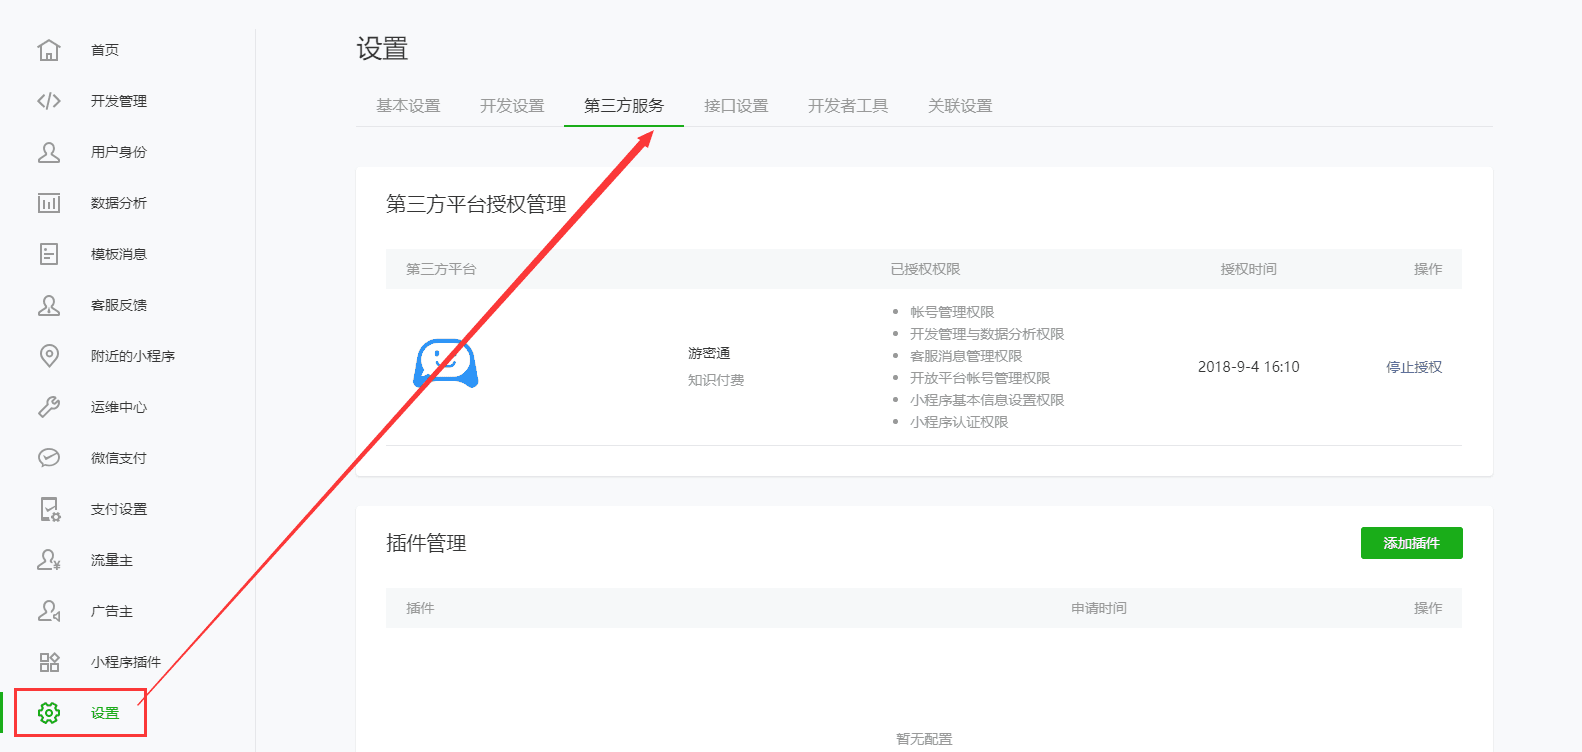Click the 停止授权 link
The image size is (1582, 752).
click(1414, 367)
